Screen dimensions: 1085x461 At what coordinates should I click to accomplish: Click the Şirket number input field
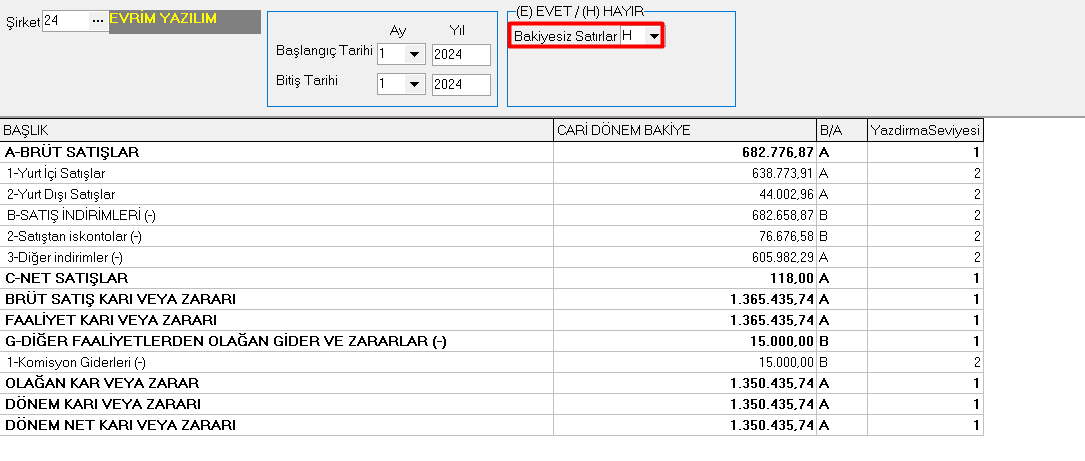point(66,21)
